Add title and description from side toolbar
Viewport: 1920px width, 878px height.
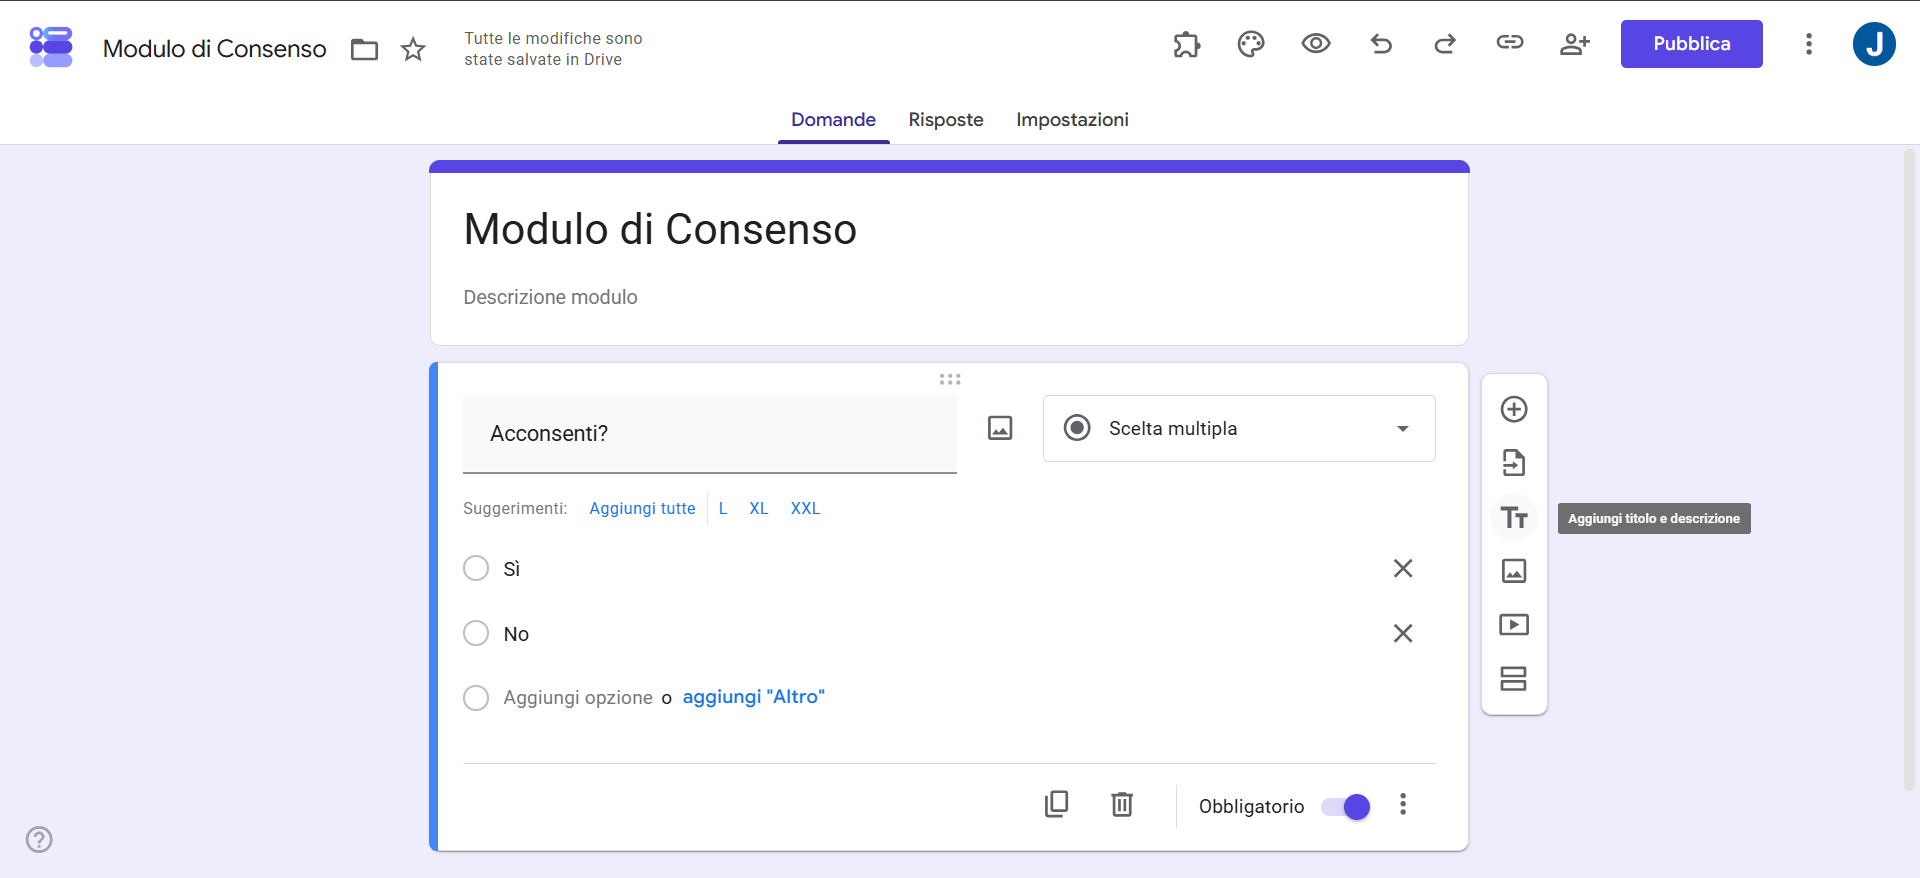tap(1514, 517)
